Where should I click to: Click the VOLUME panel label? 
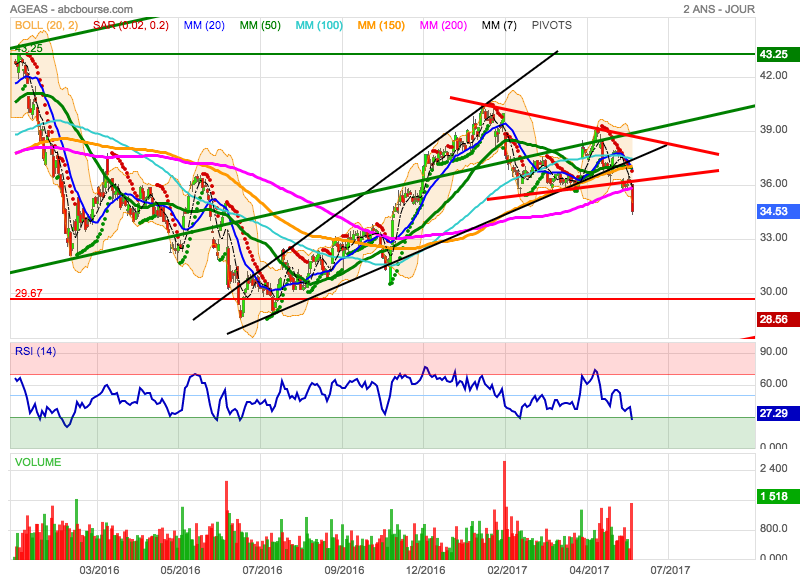tap(38, 462)
